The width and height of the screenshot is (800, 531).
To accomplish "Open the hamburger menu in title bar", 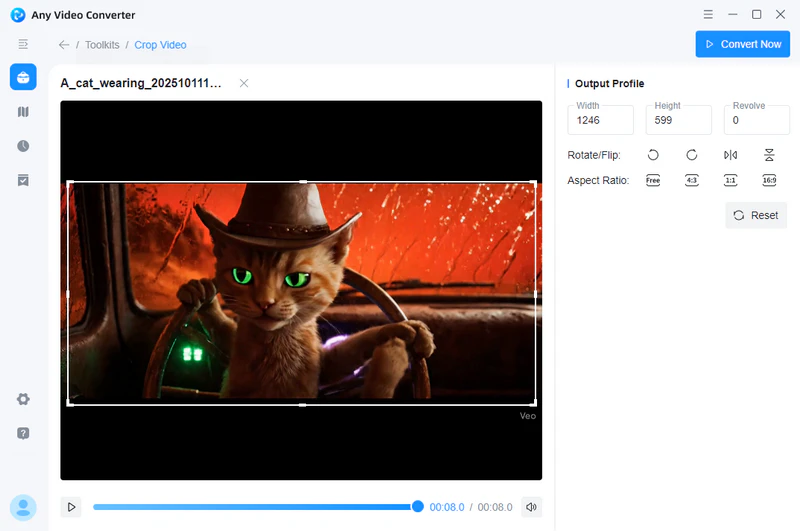I will pyautogui.click(x=708, y=15).
